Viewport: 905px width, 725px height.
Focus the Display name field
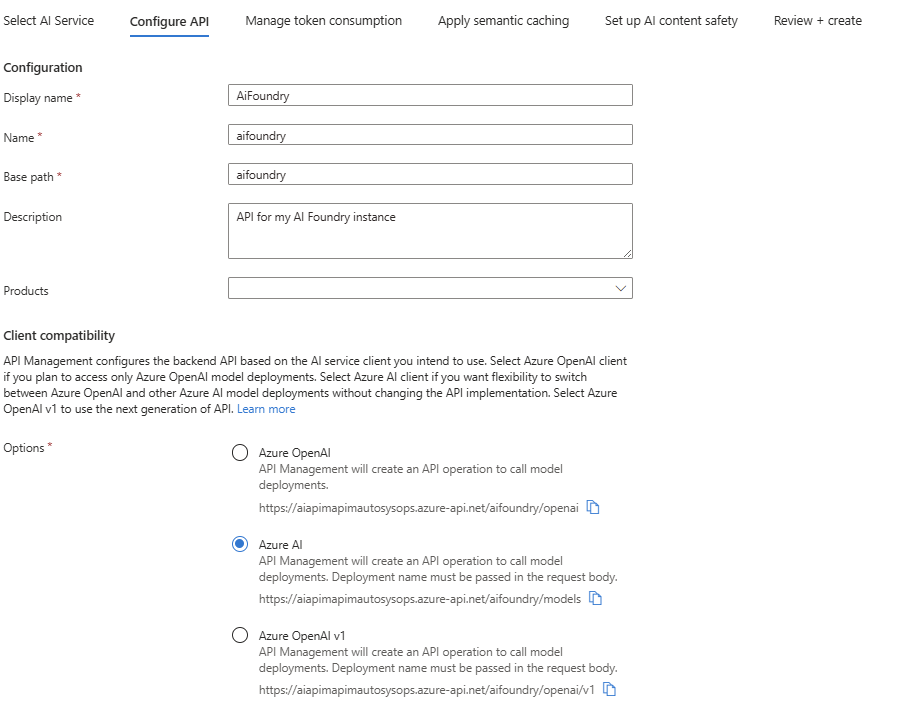tap(430, 95)
